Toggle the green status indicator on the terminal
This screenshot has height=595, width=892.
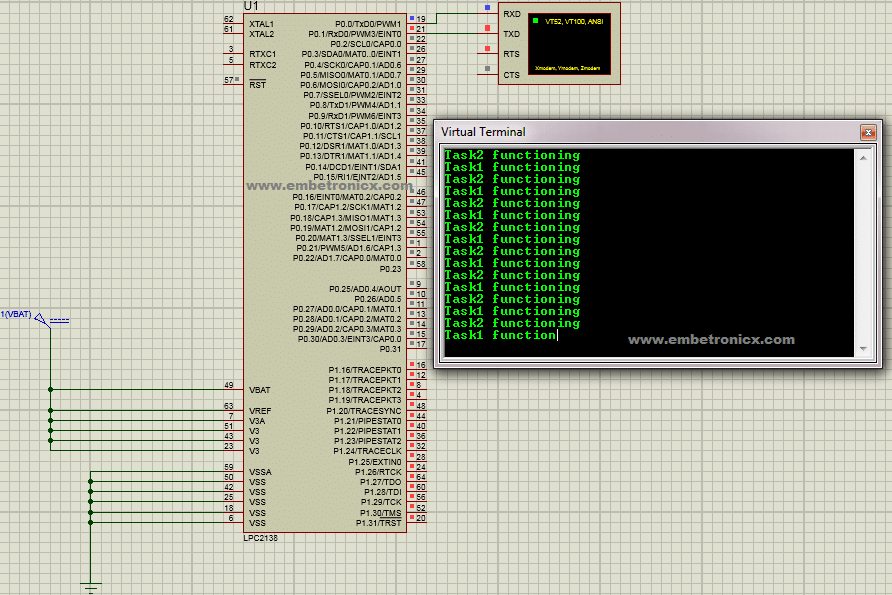click(535, 18)
